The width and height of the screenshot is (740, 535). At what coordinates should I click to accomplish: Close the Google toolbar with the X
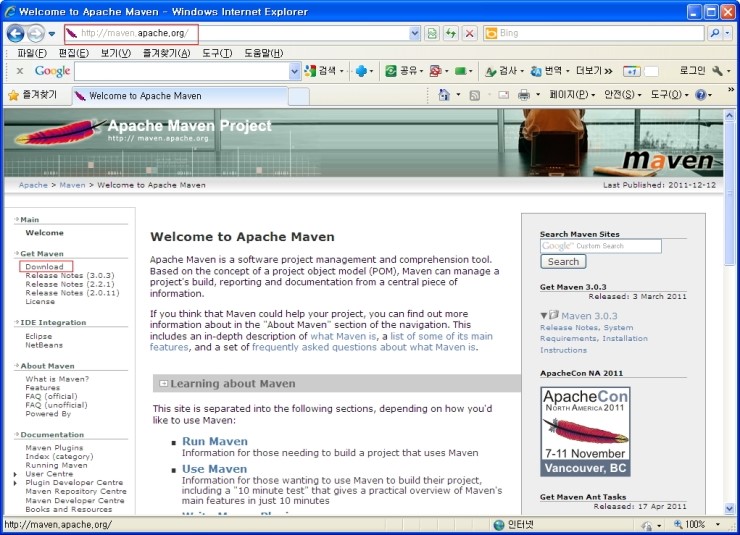pos(20,71)
